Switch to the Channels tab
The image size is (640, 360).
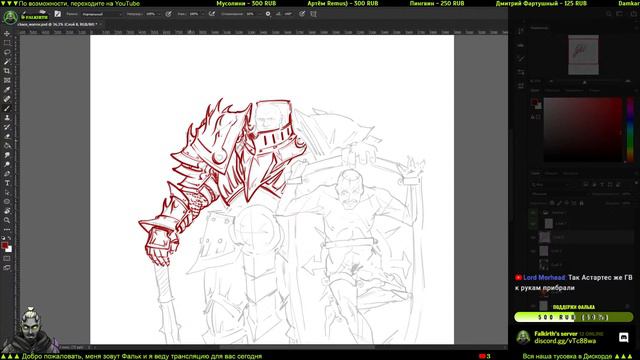[x=551, y=173]
